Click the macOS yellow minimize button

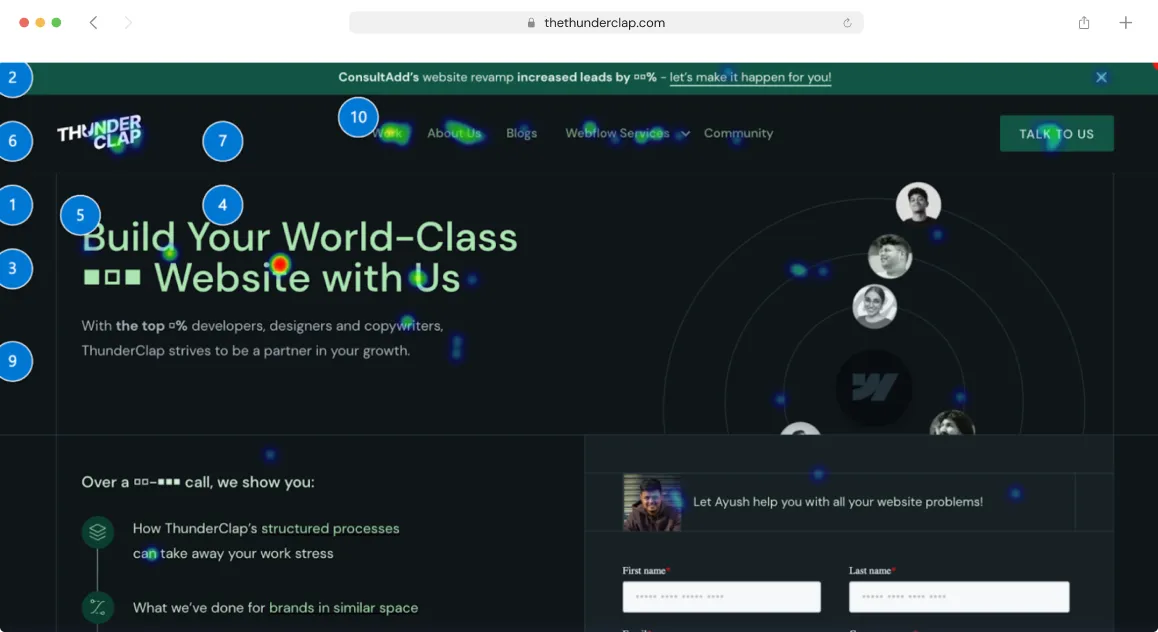pos(40,23)
